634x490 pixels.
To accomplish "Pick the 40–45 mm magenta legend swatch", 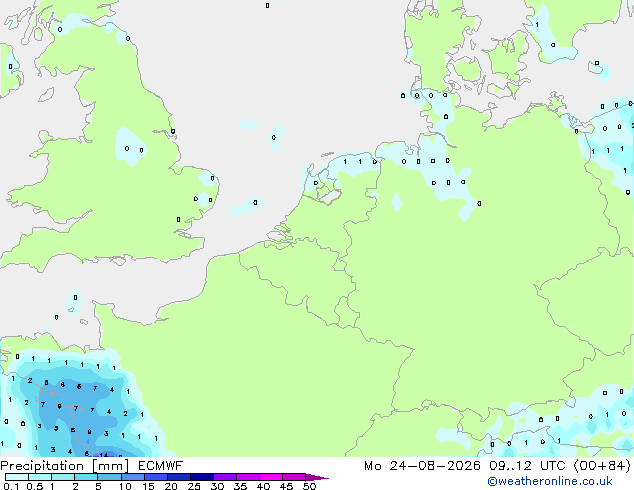I will tap(271, 477).
